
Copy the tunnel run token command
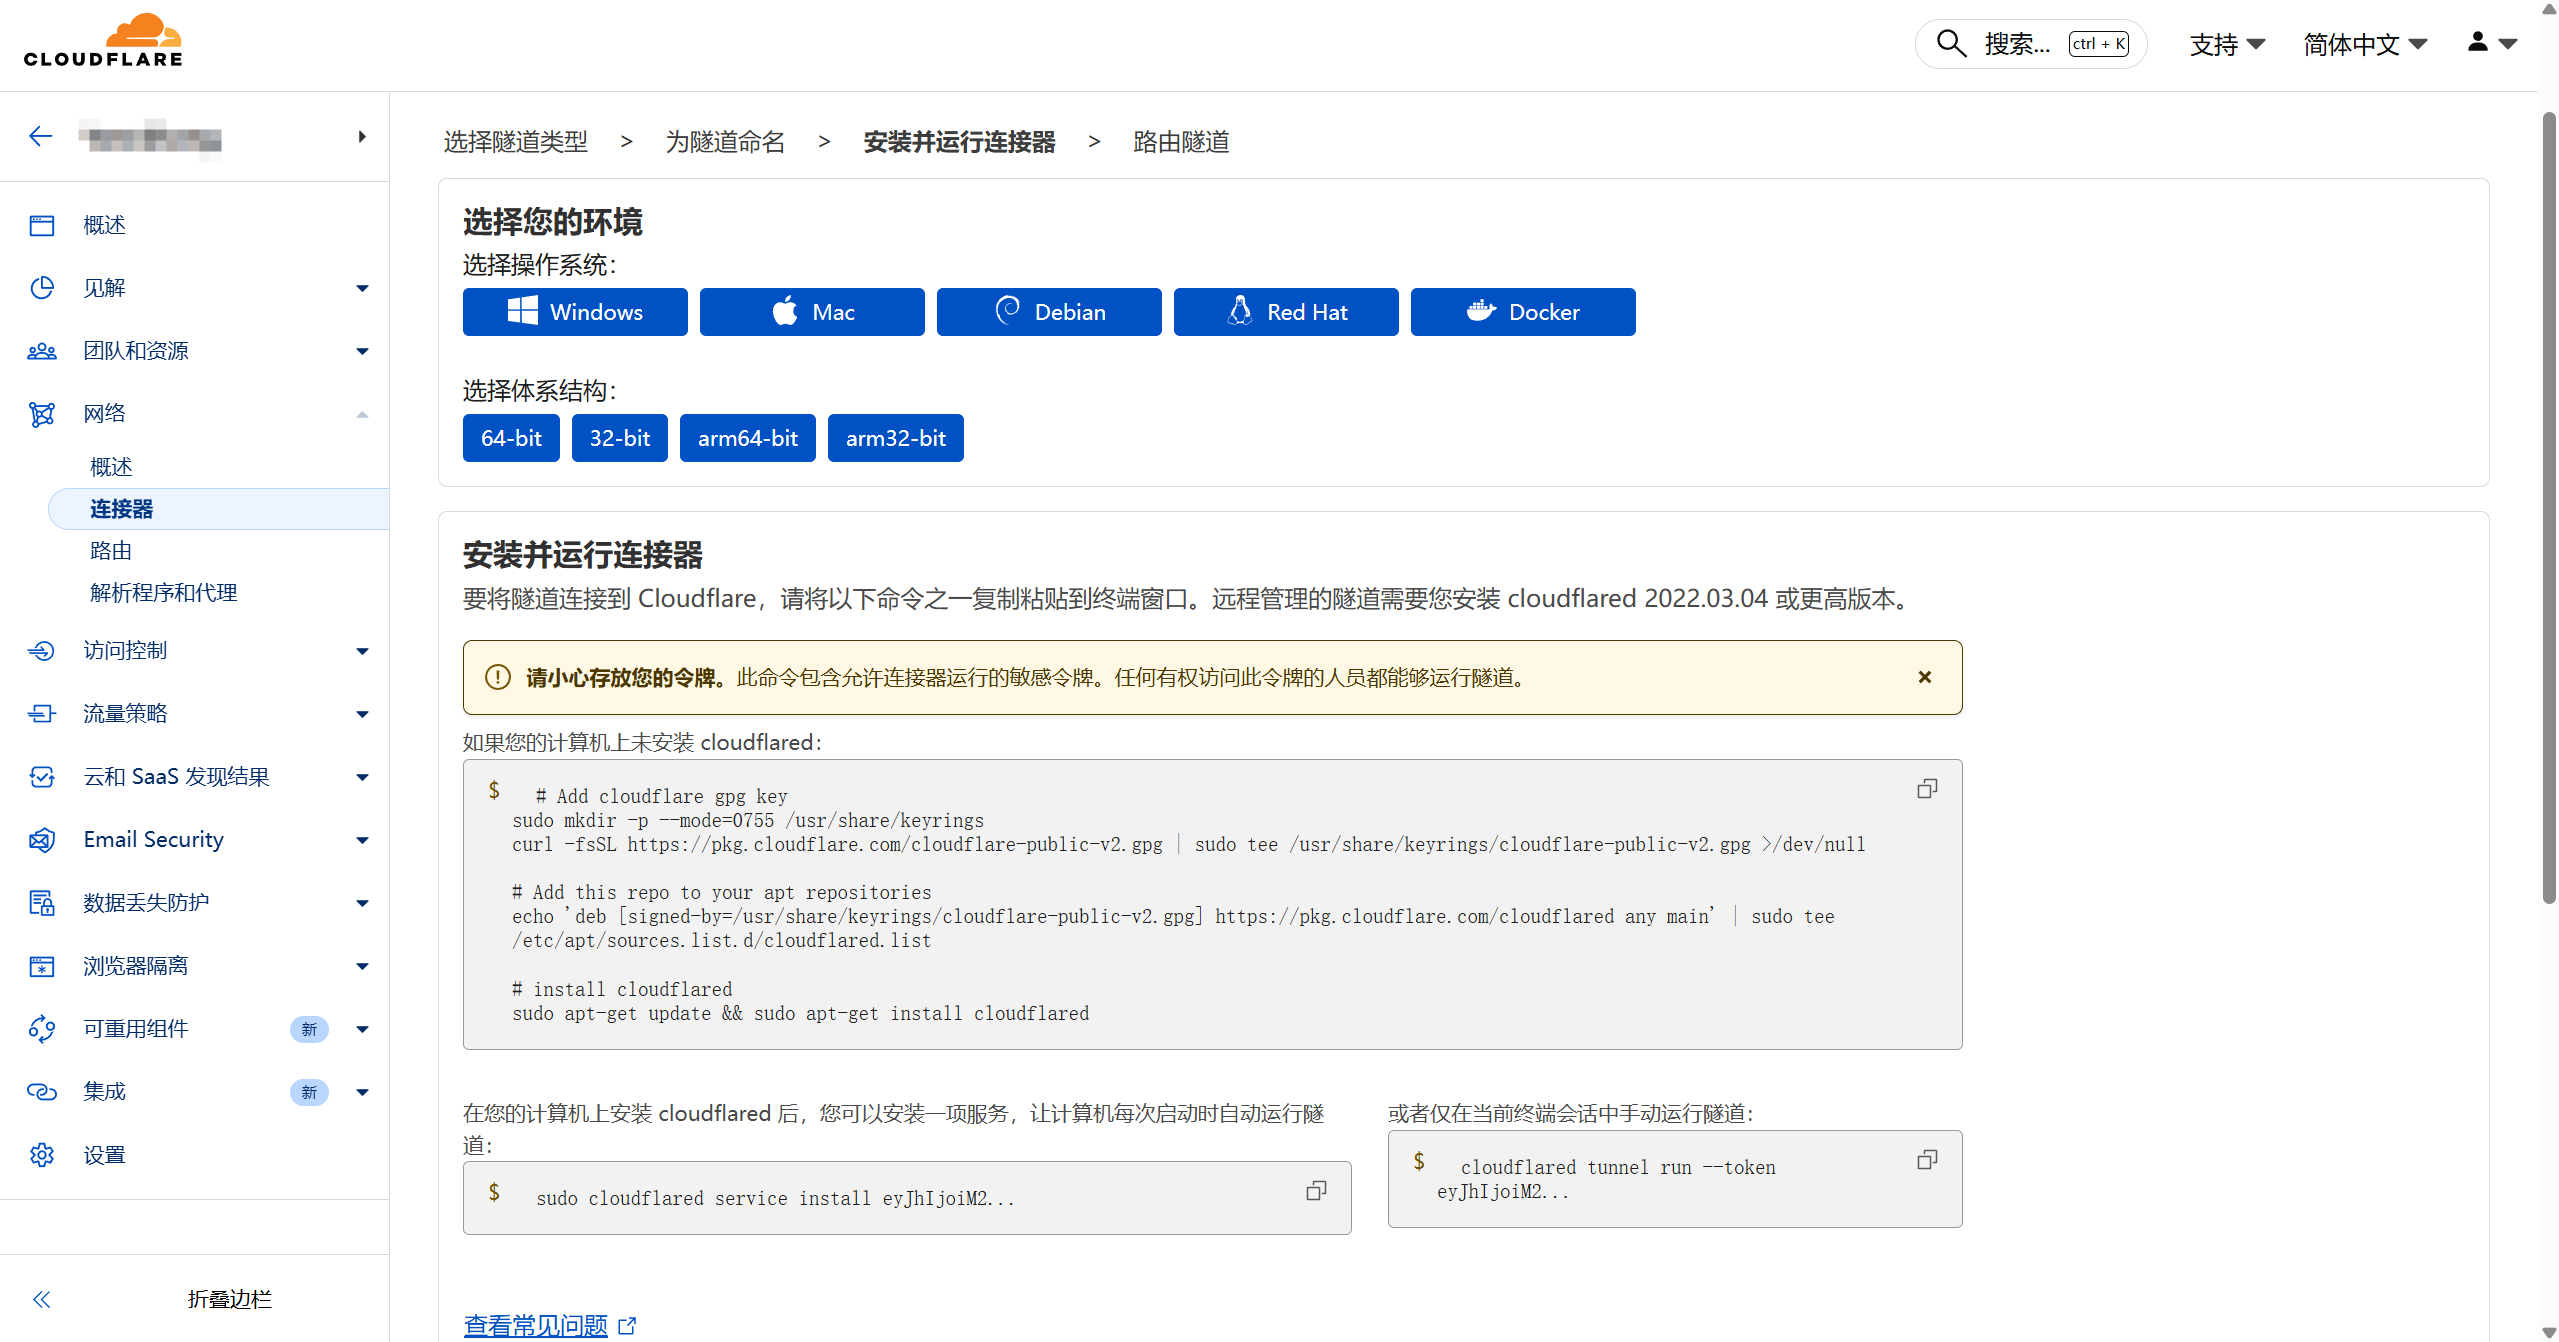click(1926, 1160)
